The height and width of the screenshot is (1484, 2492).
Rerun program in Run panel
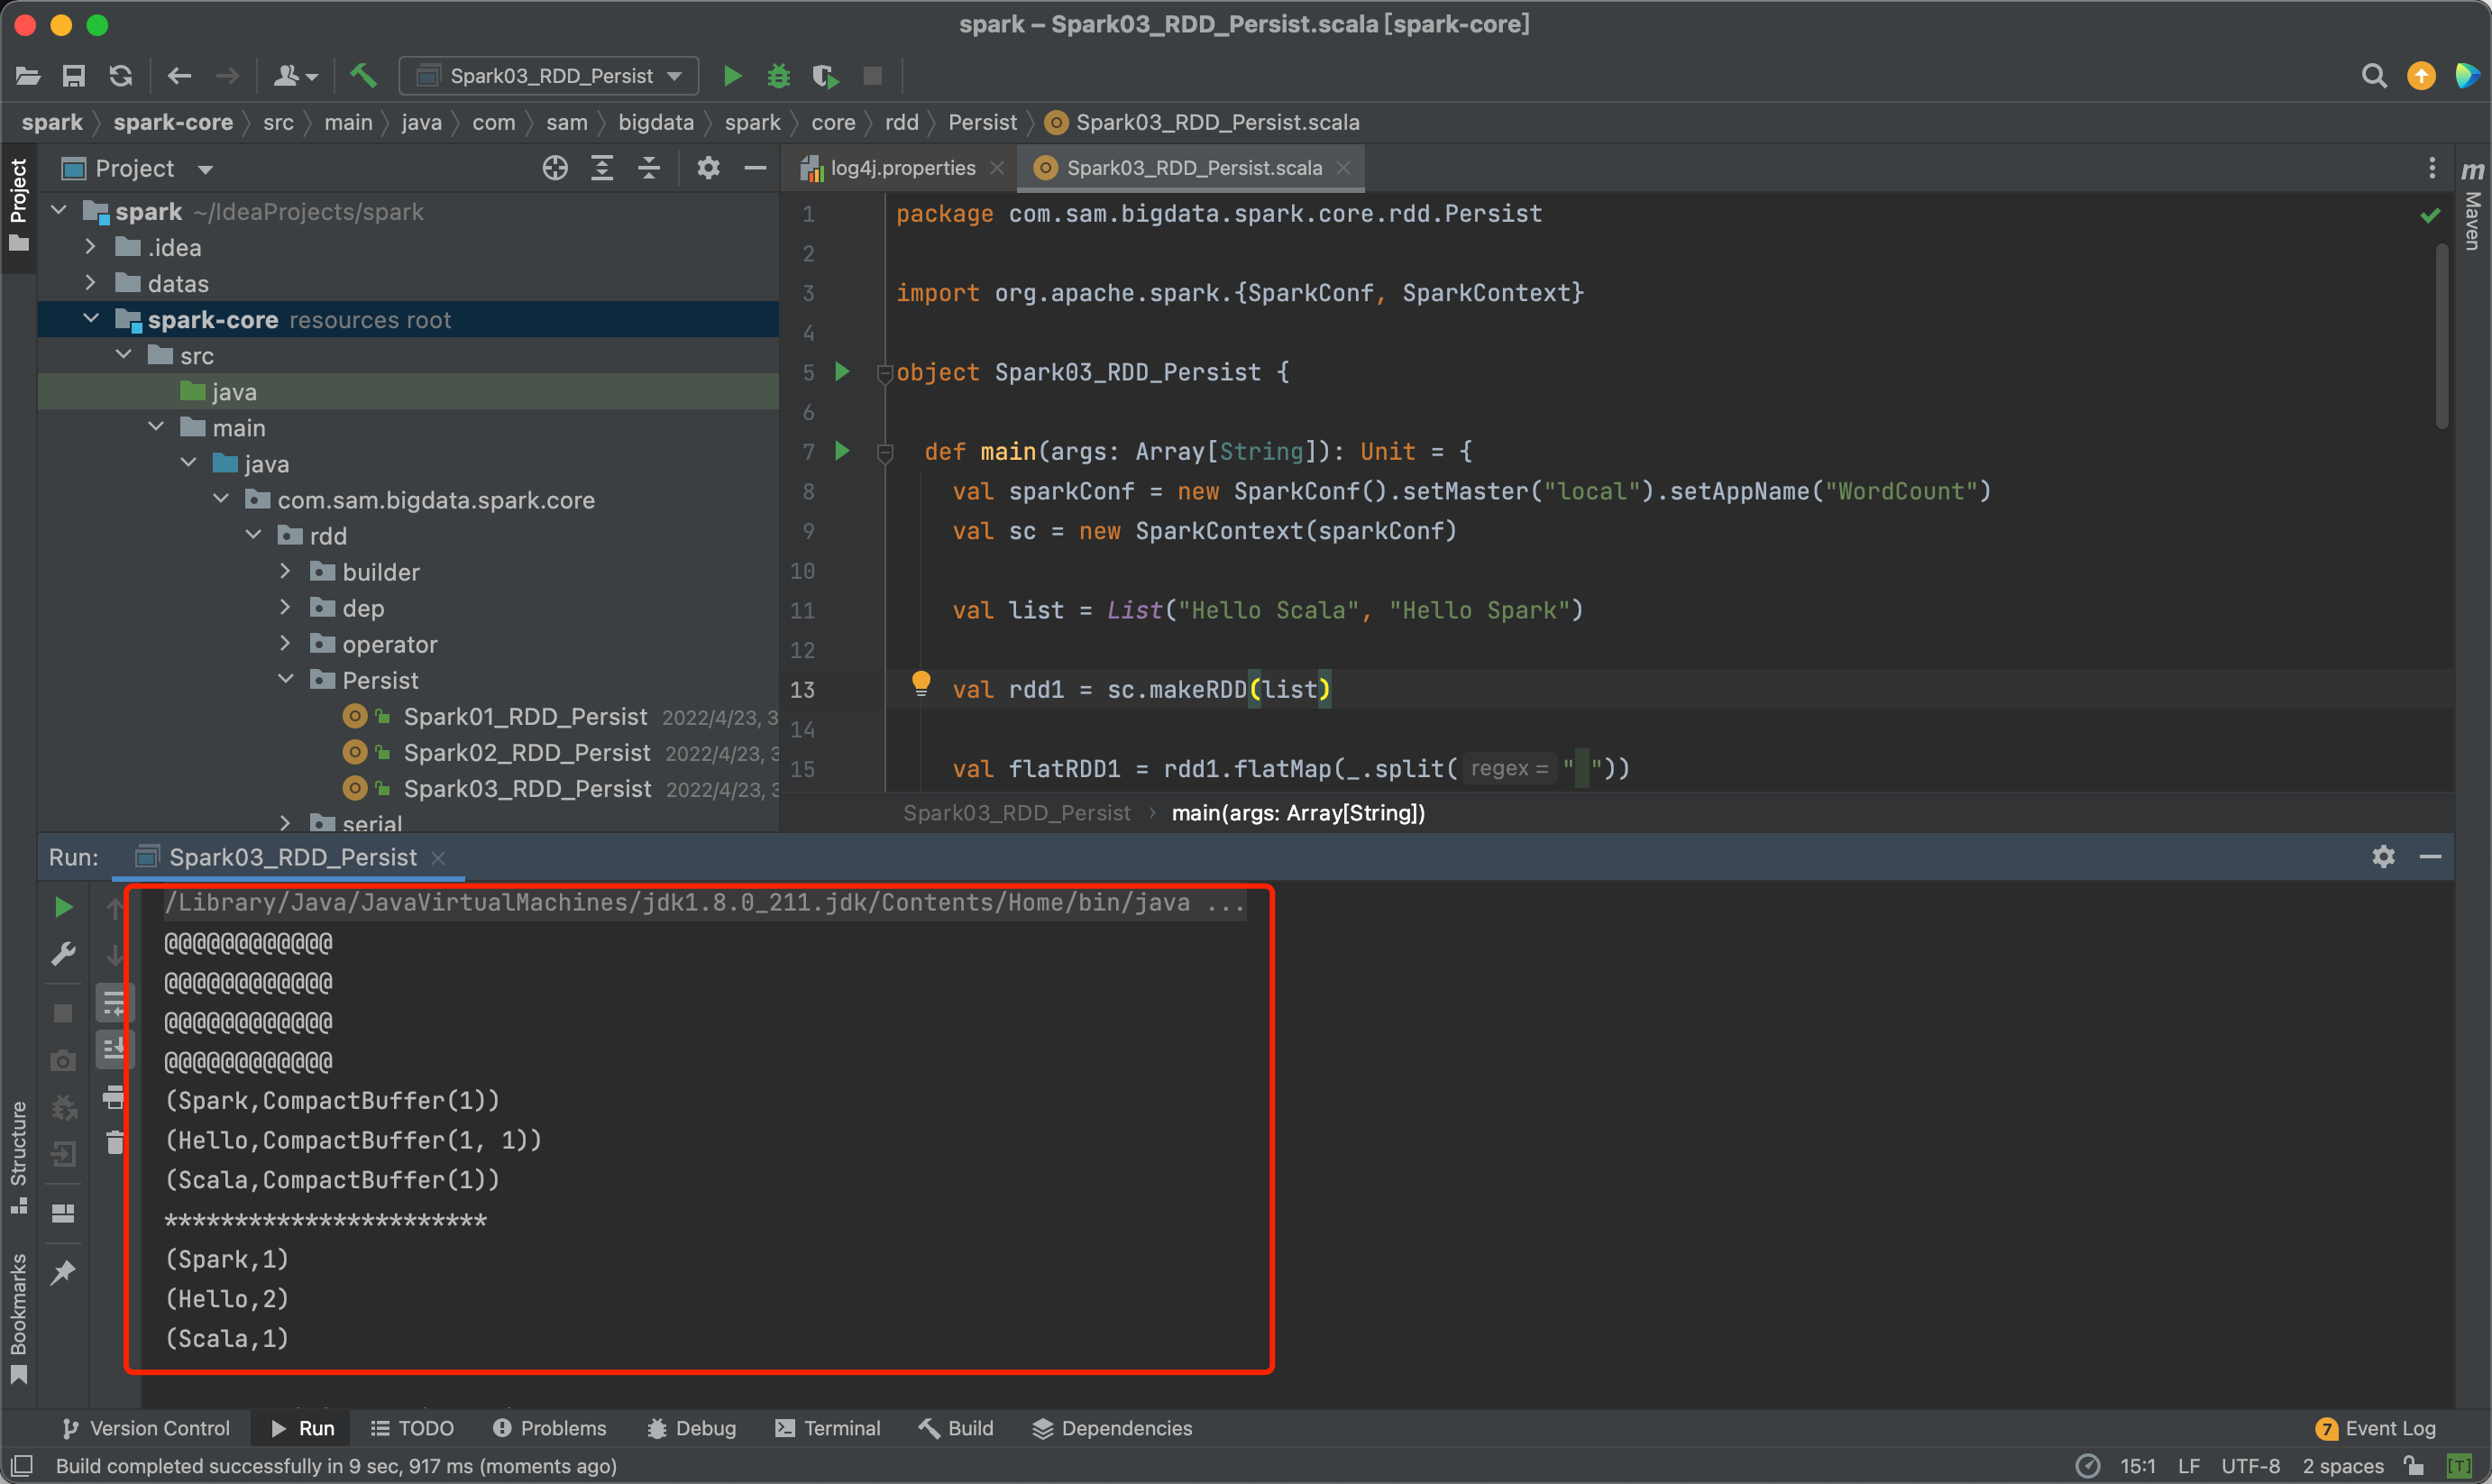(63, 907)
